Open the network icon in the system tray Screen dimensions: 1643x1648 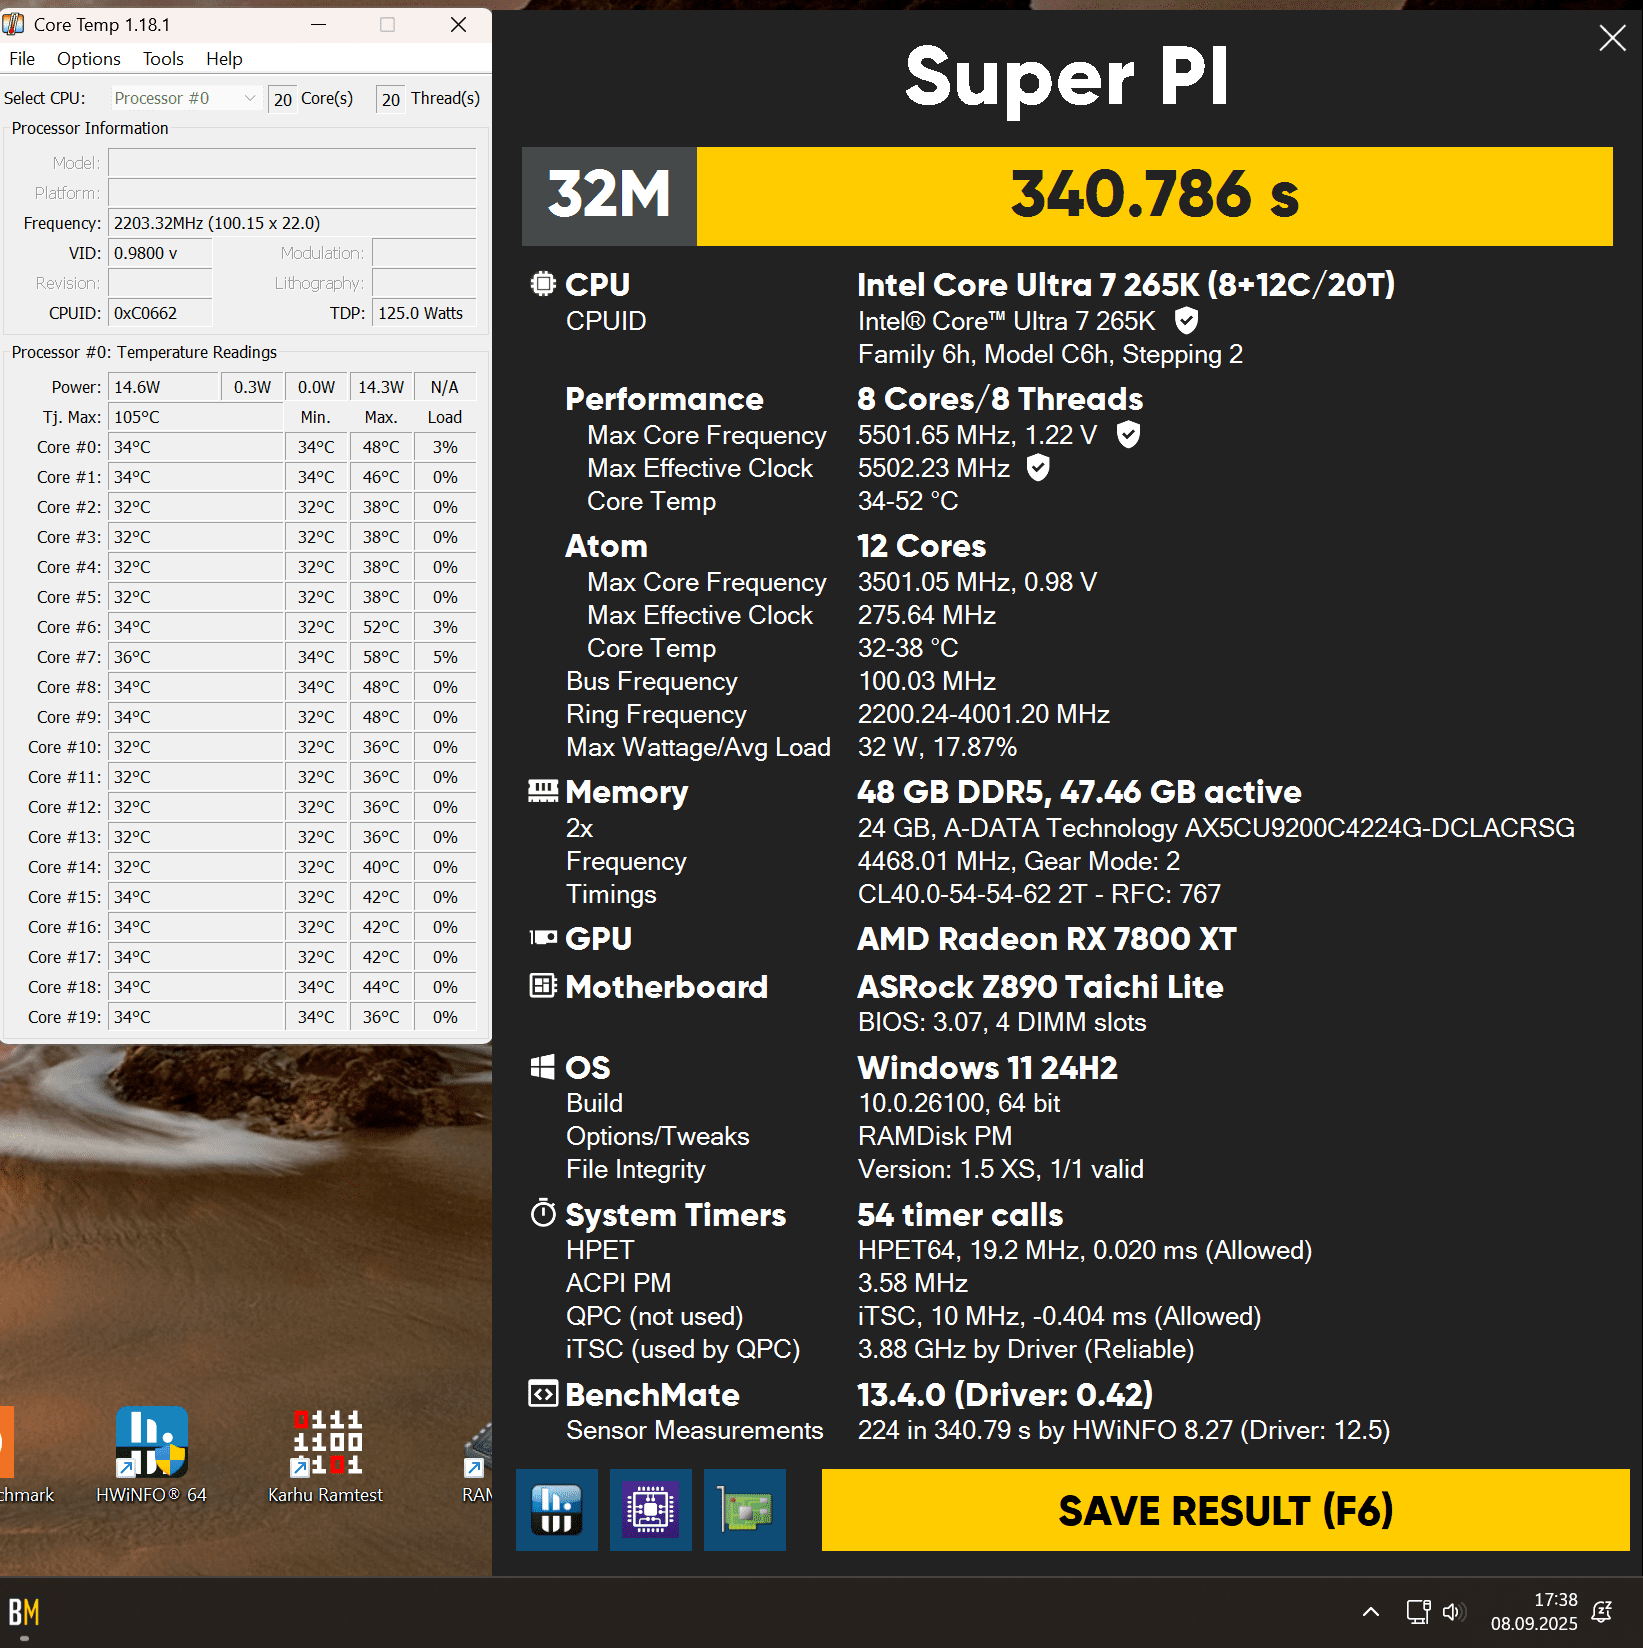(1418, 1612)
